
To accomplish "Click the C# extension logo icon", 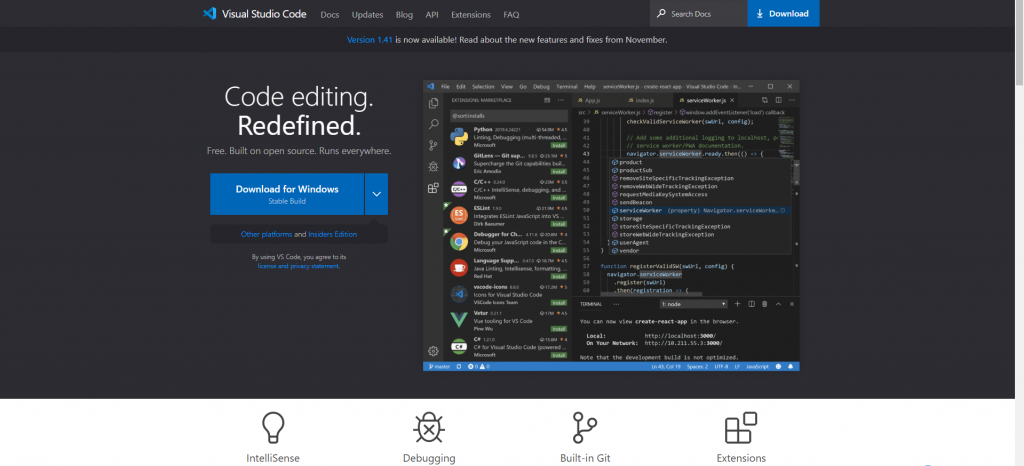I will [x=458, y=346].
